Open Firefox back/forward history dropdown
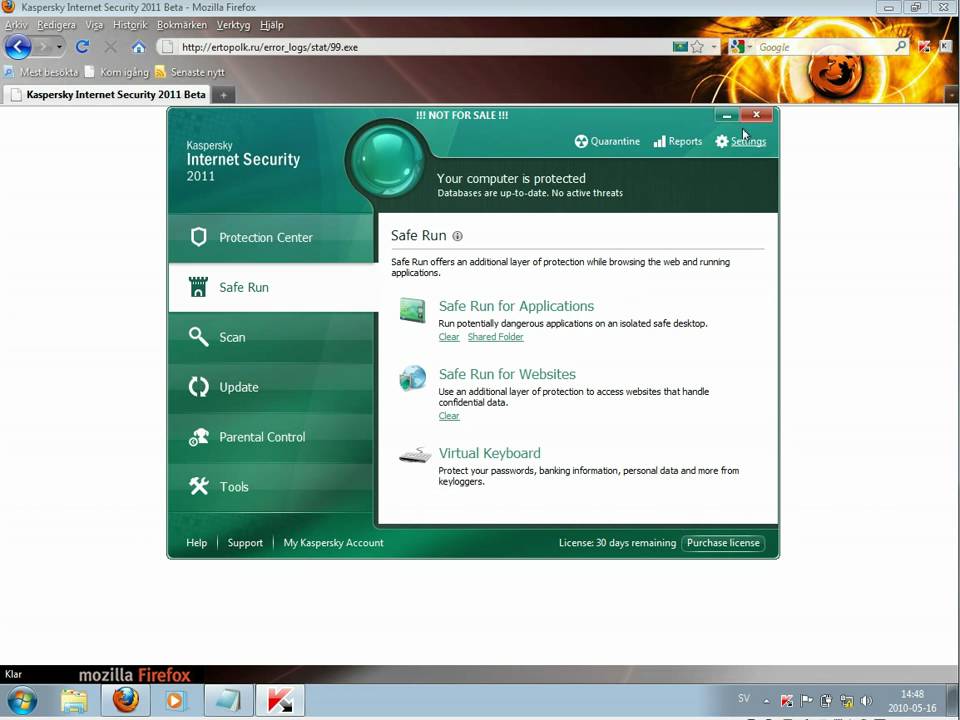960x720 pixels. pos(59,47)
